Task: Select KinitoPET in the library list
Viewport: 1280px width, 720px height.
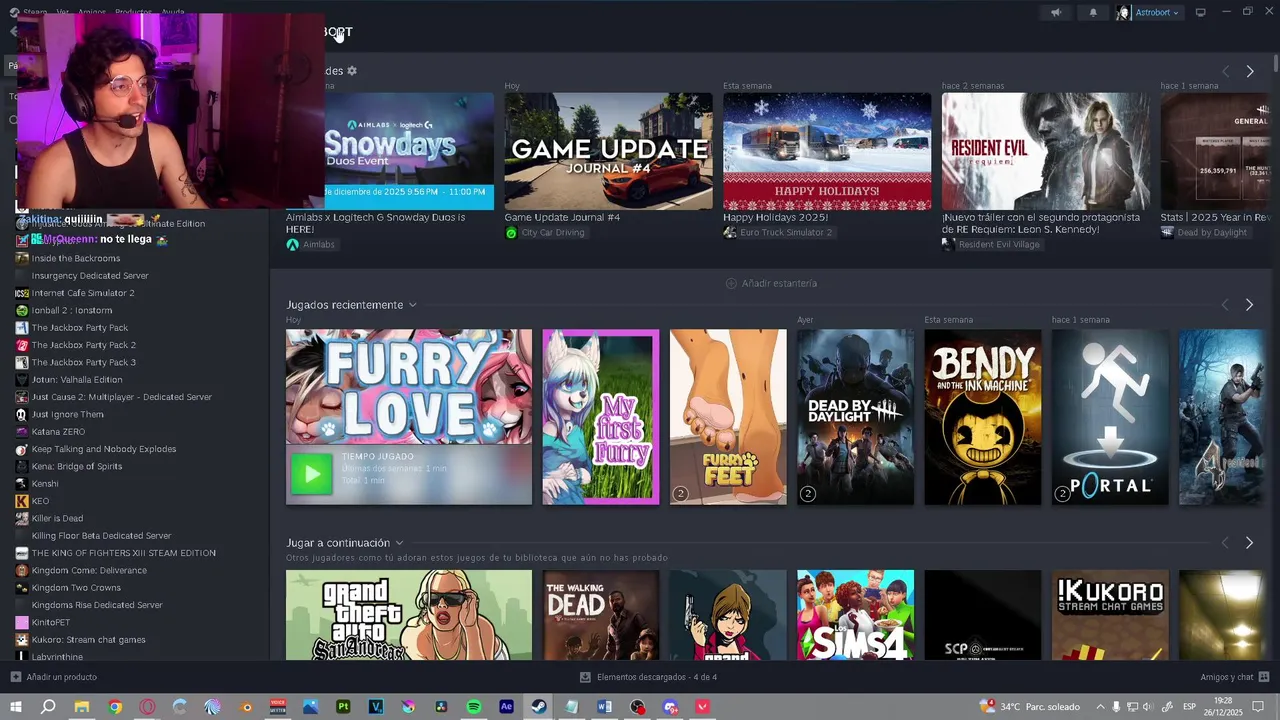Action: 50,622
